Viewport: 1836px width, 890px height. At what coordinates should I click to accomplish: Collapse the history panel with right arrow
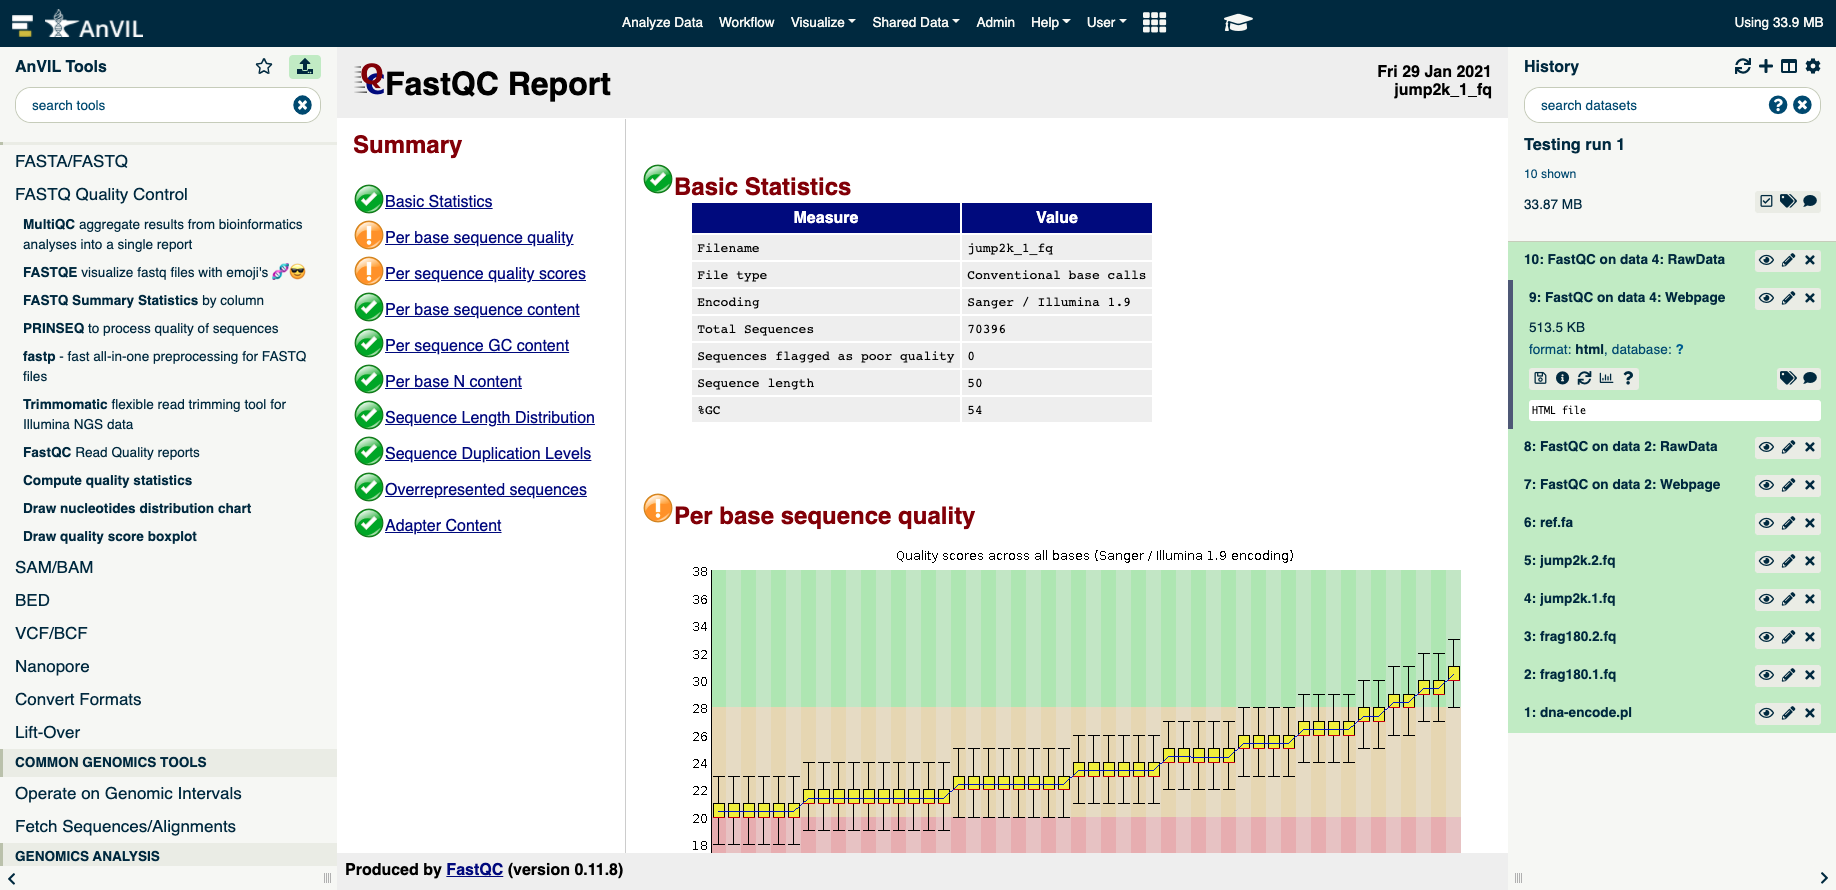point(1824,878)
